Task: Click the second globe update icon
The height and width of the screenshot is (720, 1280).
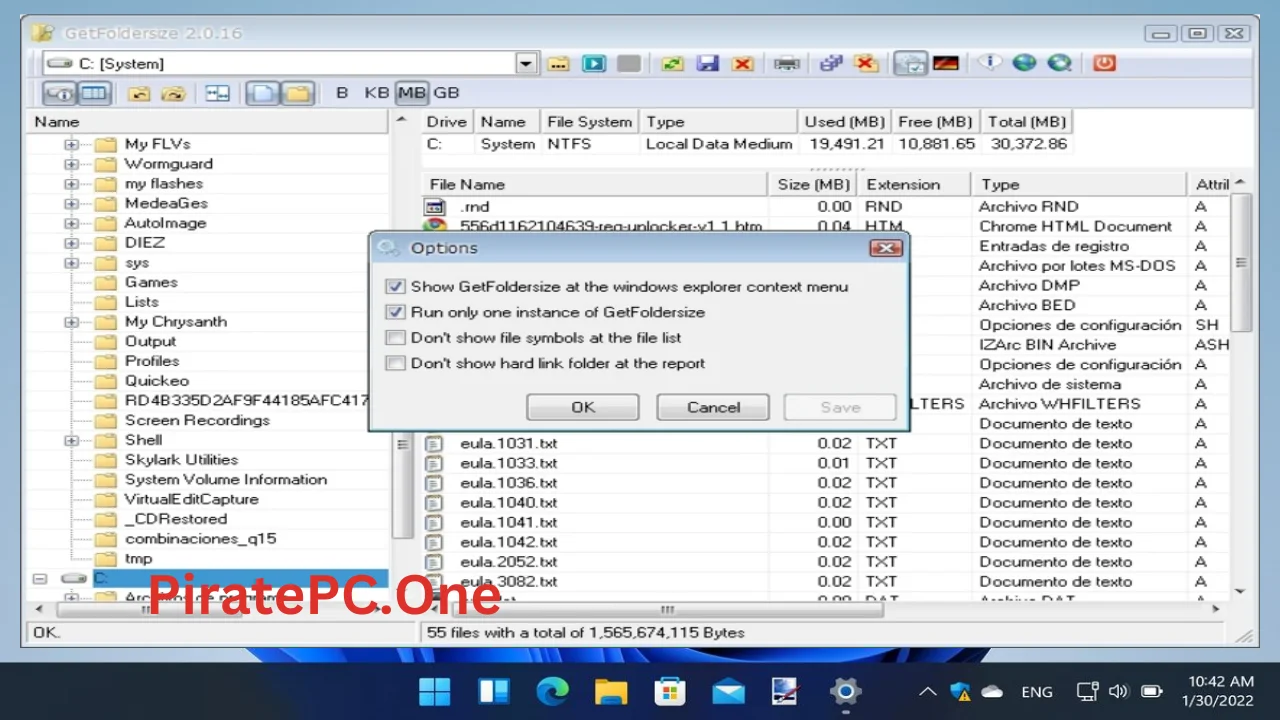Action: click(1059, 63)
